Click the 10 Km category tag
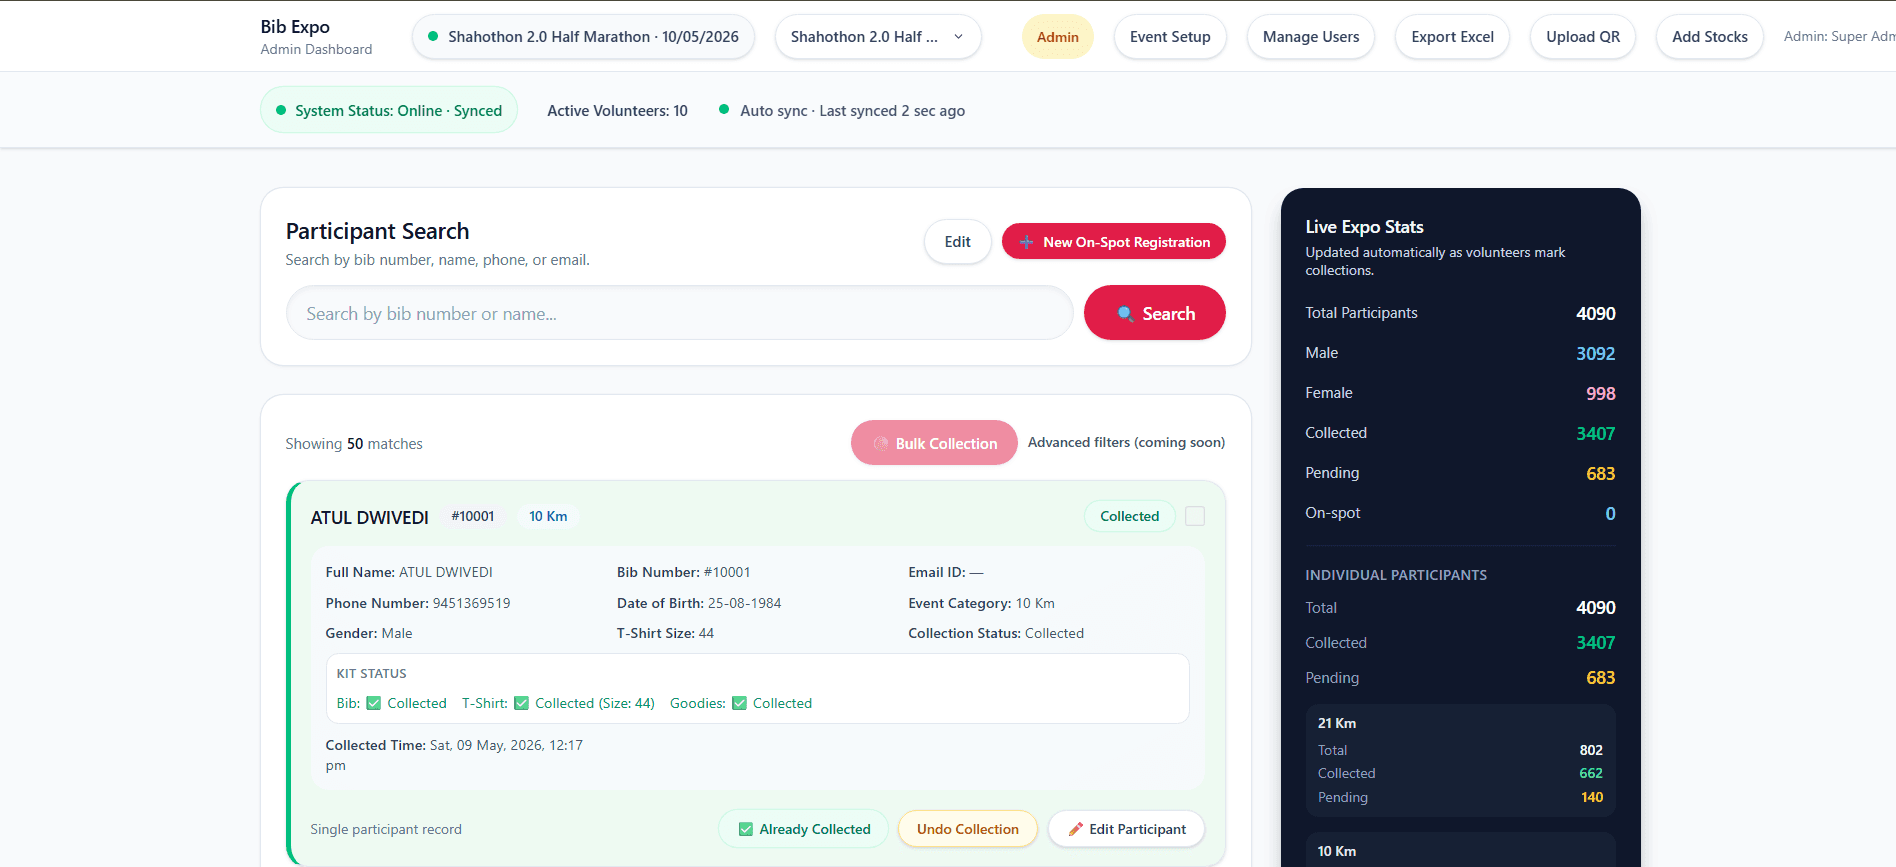Image resolution: width=1896 pixels, height=867 pixels. tap(548, 516)
